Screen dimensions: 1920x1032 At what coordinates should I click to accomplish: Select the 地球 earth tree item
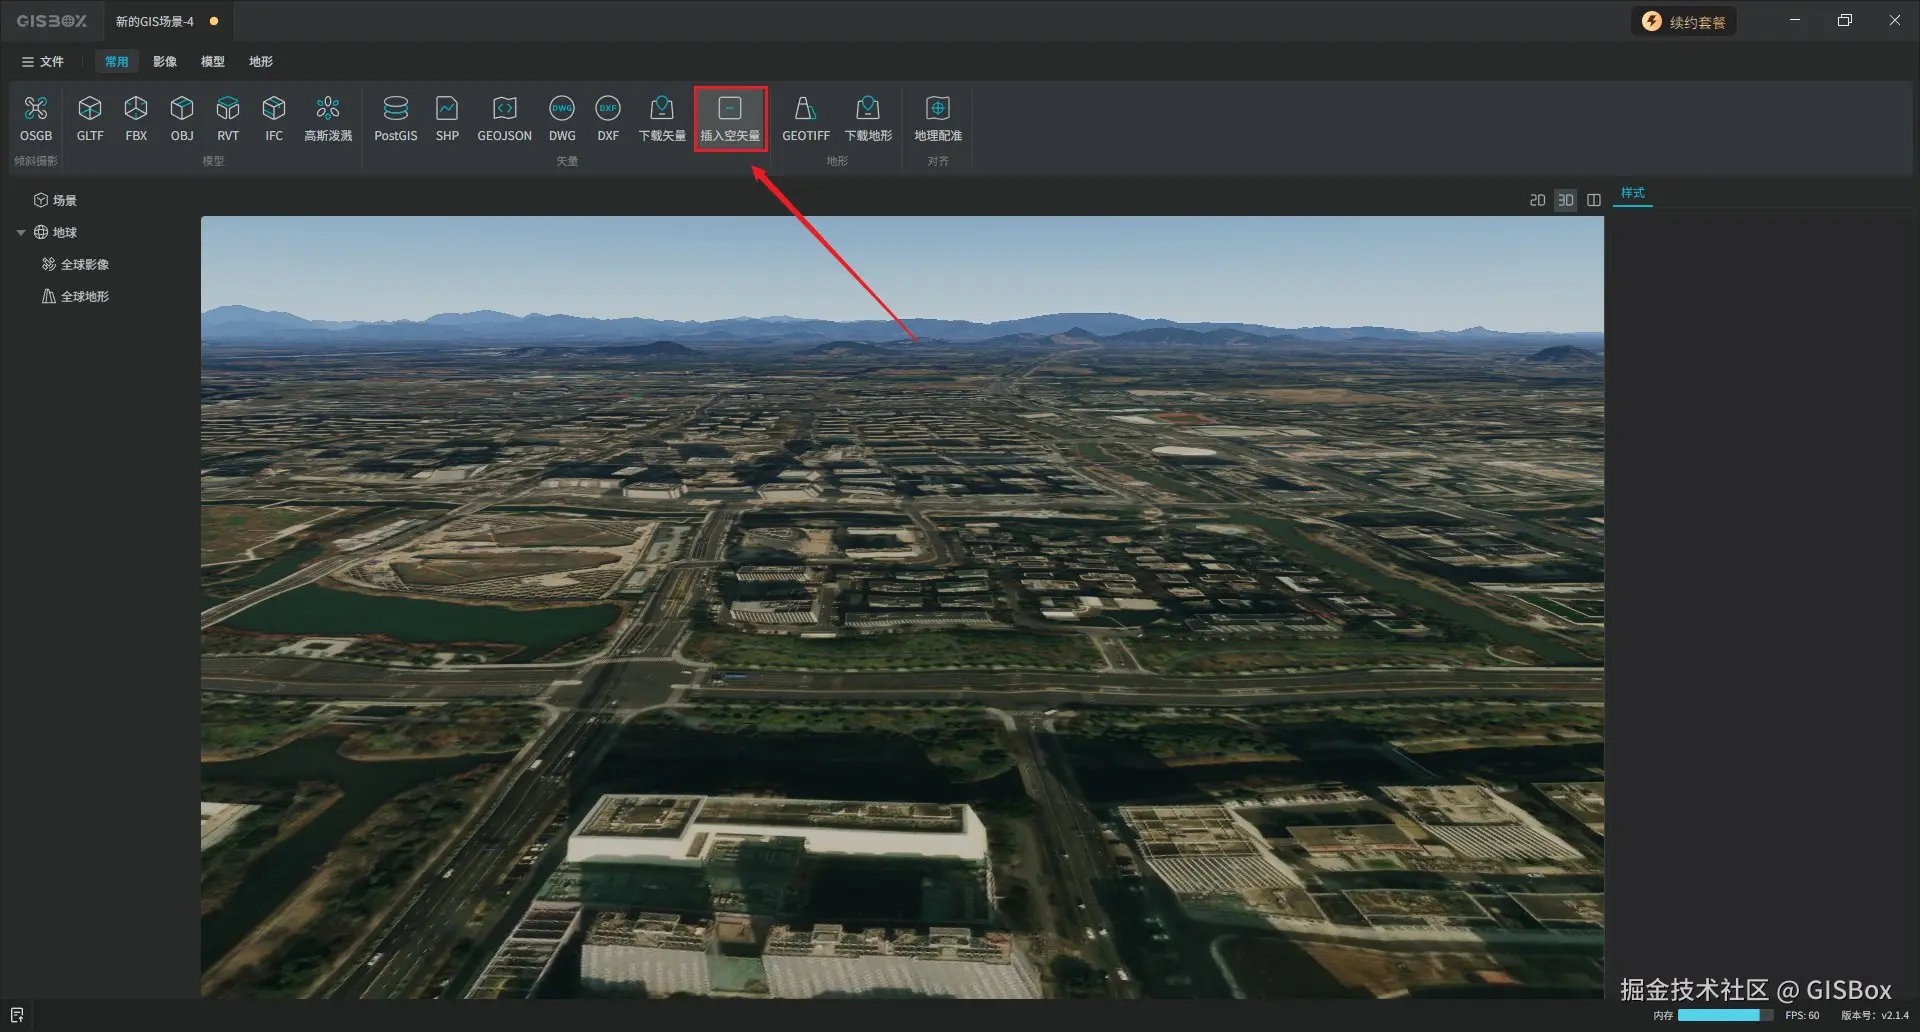pyautogui.click(x=56, y=233)
